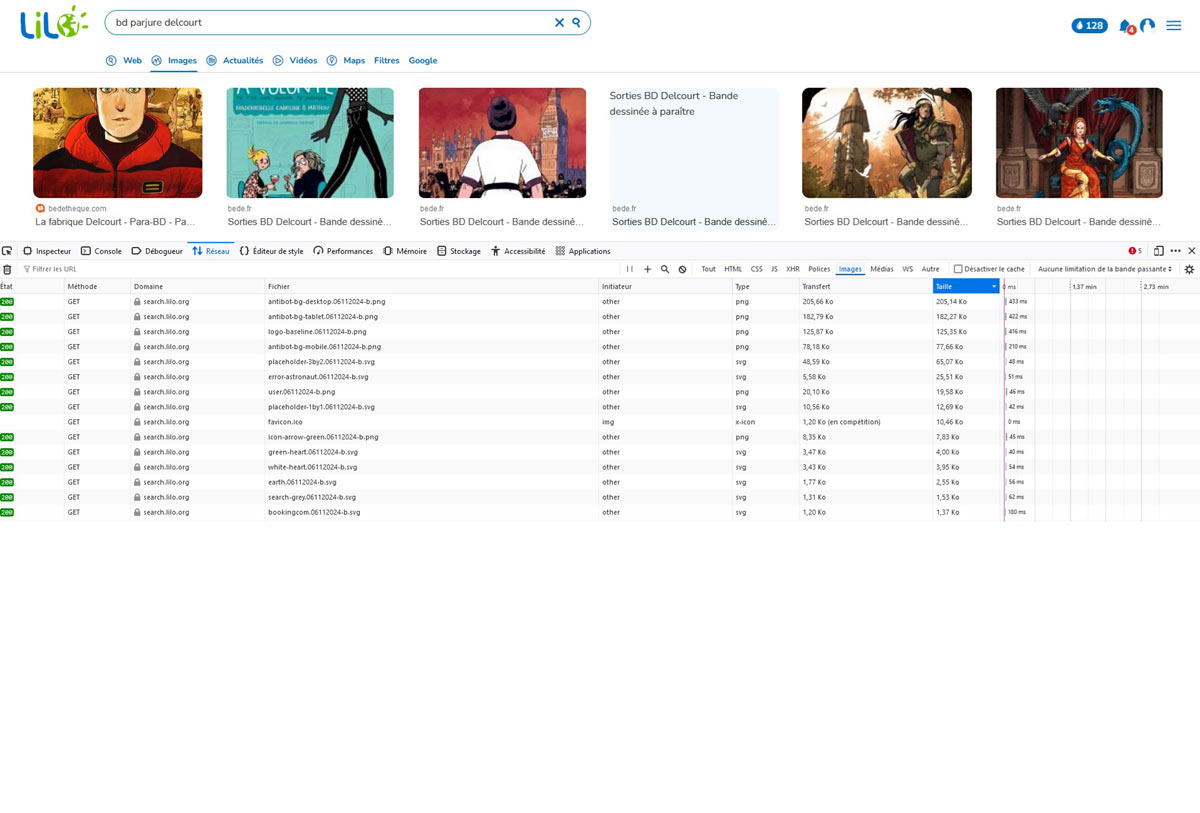Filter requests by WS
The height and width of the screenshot is (813, 1200).
[908, 269]
